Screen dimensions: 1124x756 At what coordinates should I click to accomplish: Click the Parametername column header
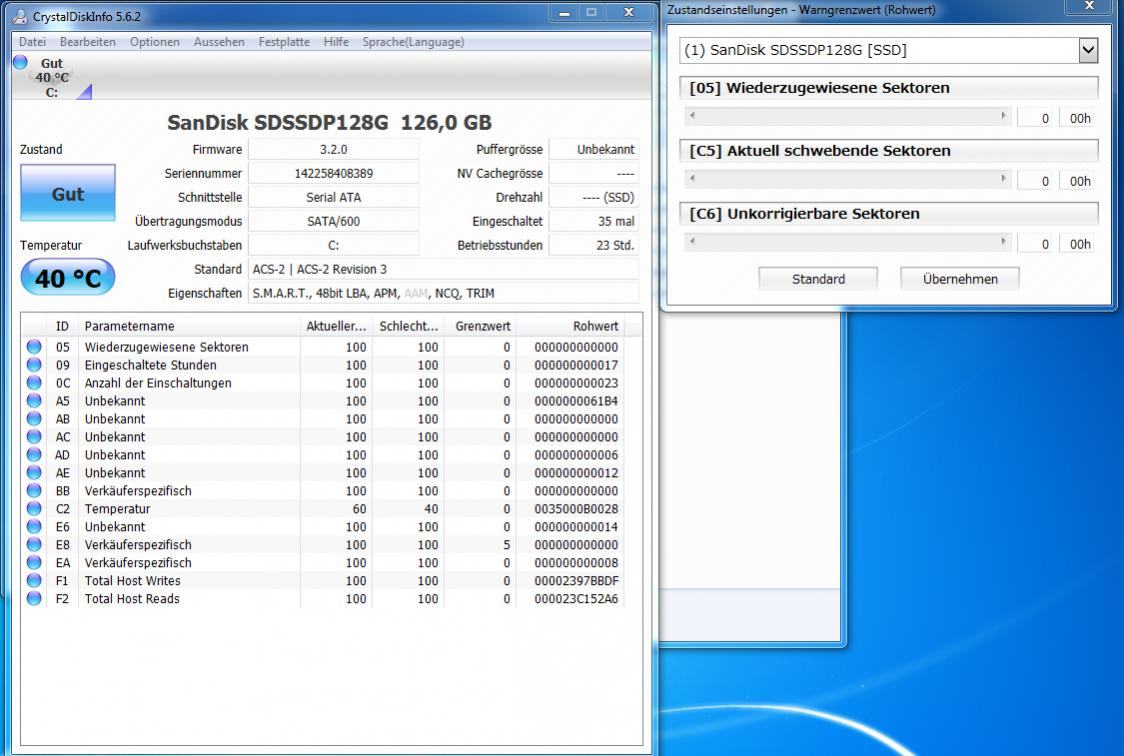189,326
